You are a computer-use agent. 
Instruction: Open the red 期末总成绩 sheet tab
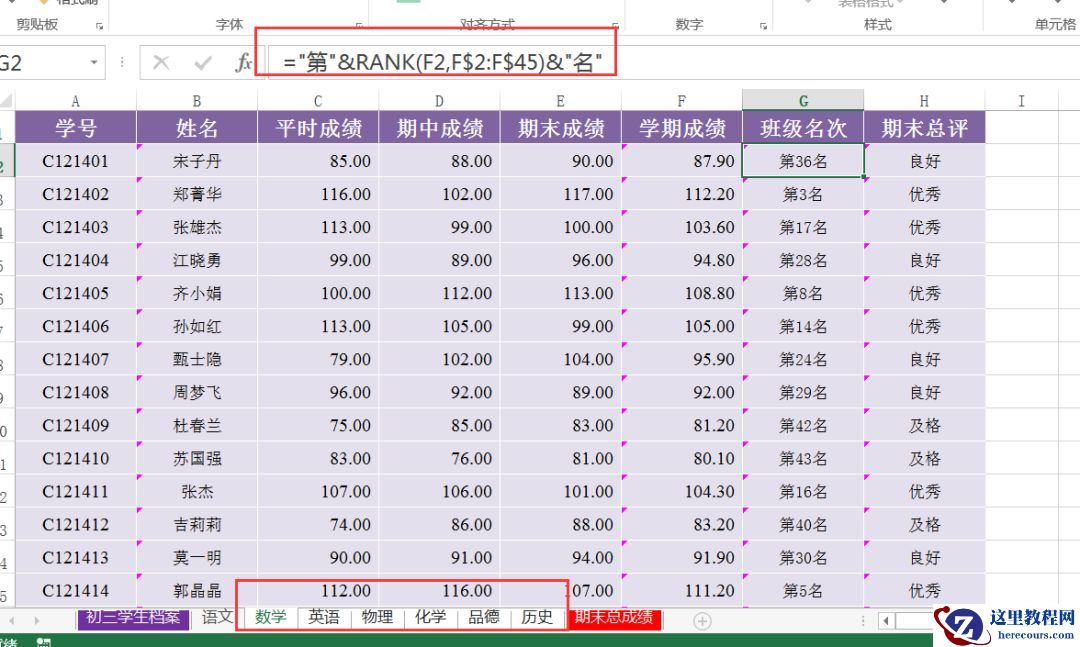(614, 617)
